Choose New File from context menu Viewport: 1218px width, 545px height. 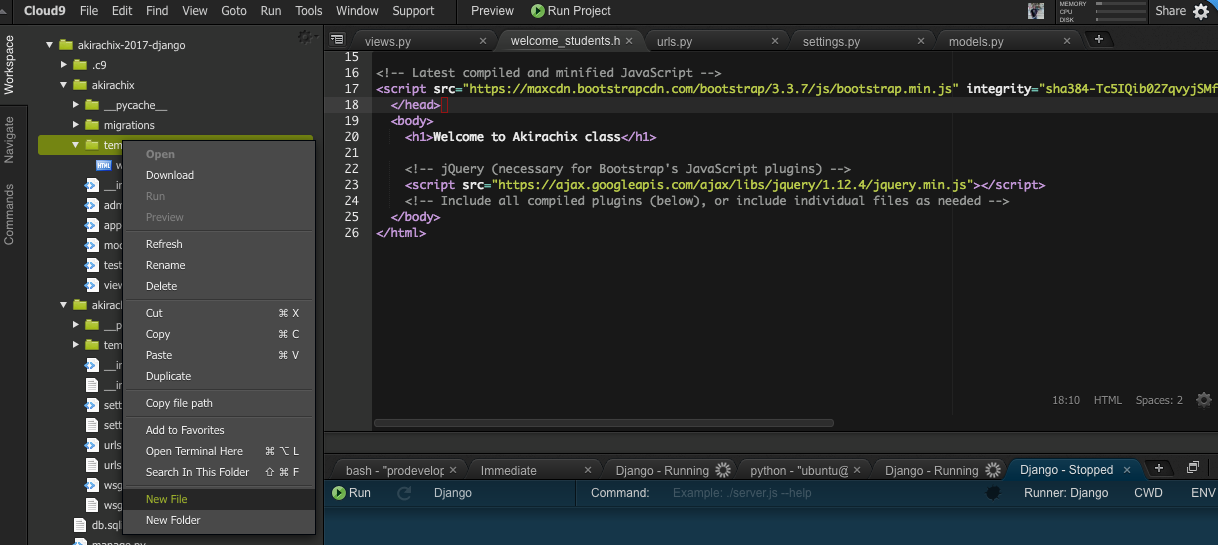pyautogui.click(x=166, y=499)
